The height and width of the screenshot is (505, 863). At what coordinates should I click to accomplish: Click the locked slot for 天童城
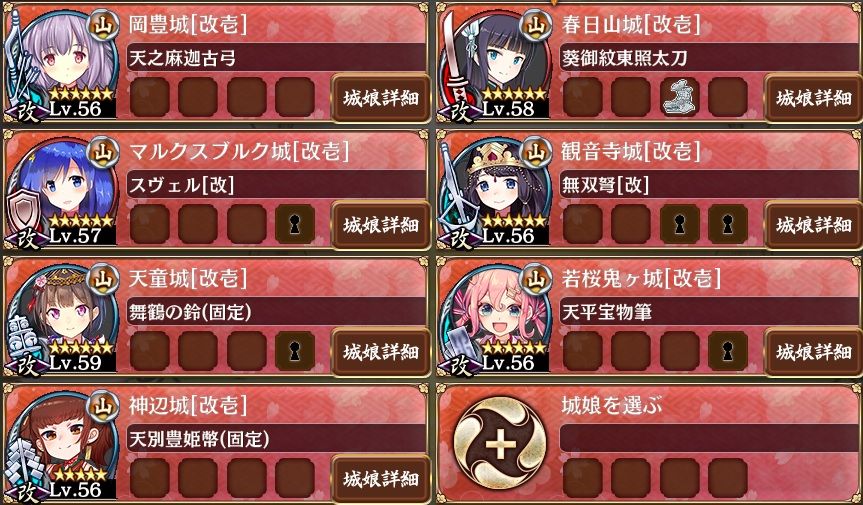(x=295, y=351)
